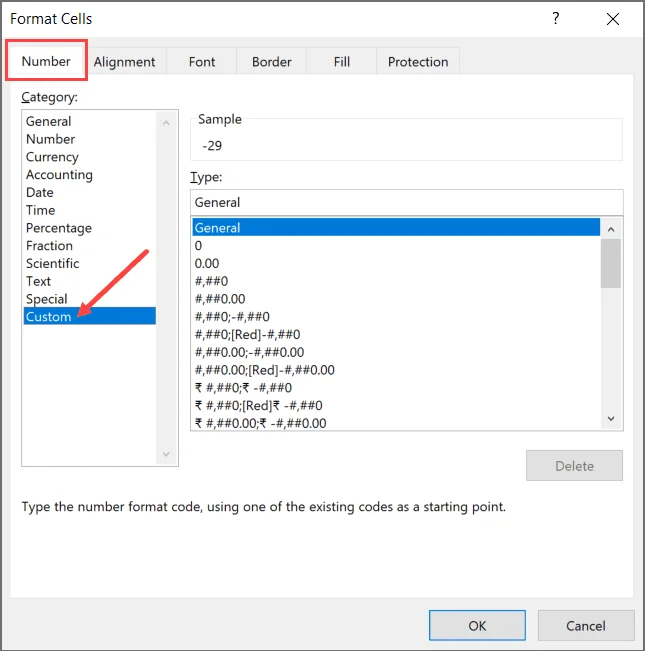The width and height of the screenshot is (645, 651).
Task: Click the Category list's scroll-down arrow
Action: (166, 454)
